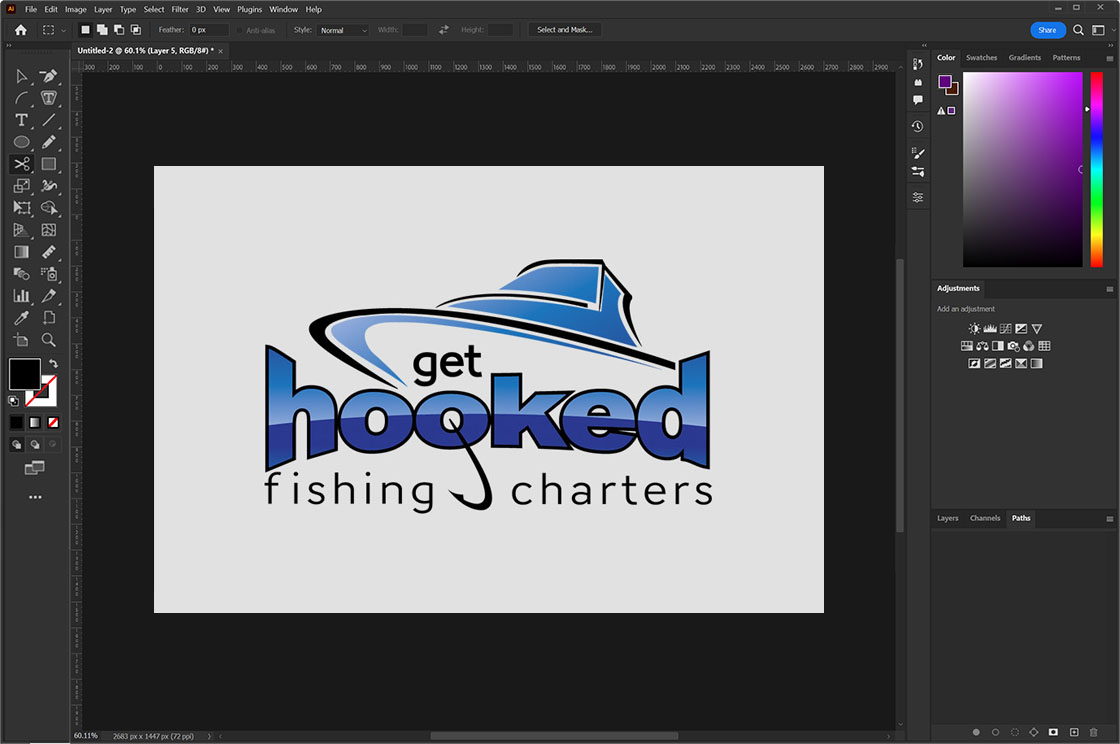Expand the marquee tool preset dropdown arrow
This screenshot has height=744, width=1120.
tap(65, 30)
